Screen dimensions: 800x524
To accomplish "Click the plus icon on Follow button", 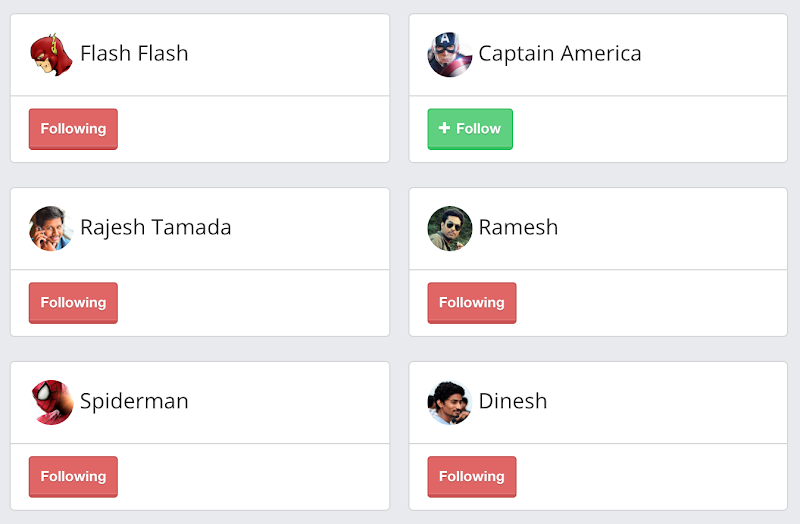I will (445, 128).
